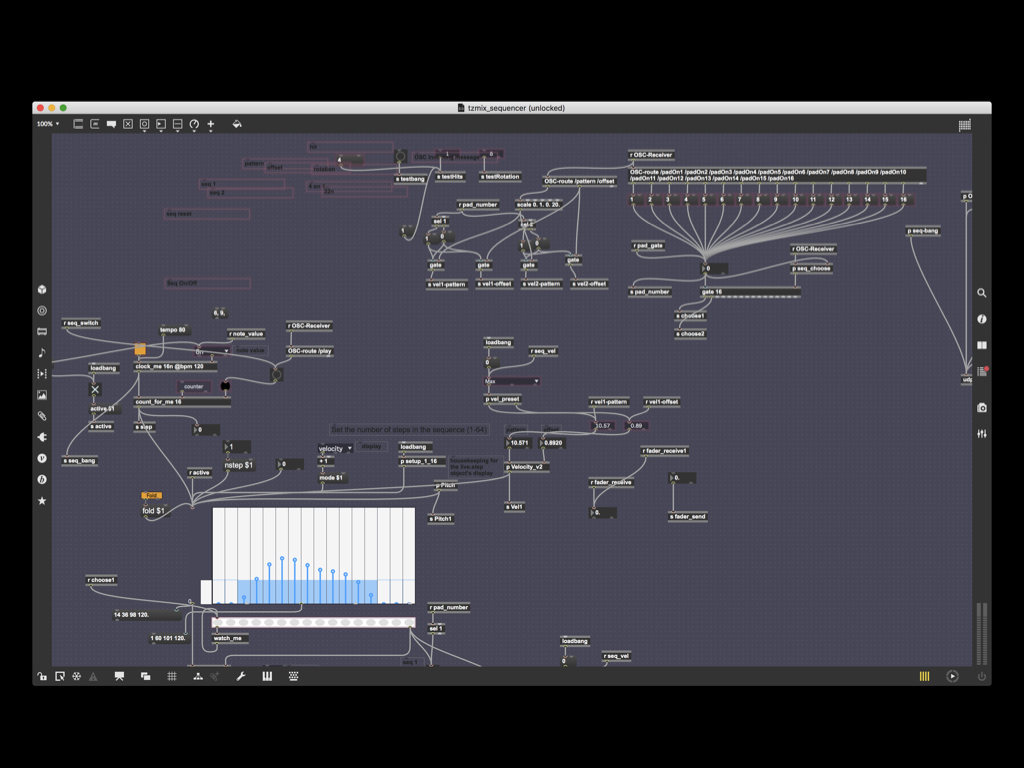Toggle the grid display in bottom bar
This screenshot has height=768, width=1024.
[x=172, y=677]
